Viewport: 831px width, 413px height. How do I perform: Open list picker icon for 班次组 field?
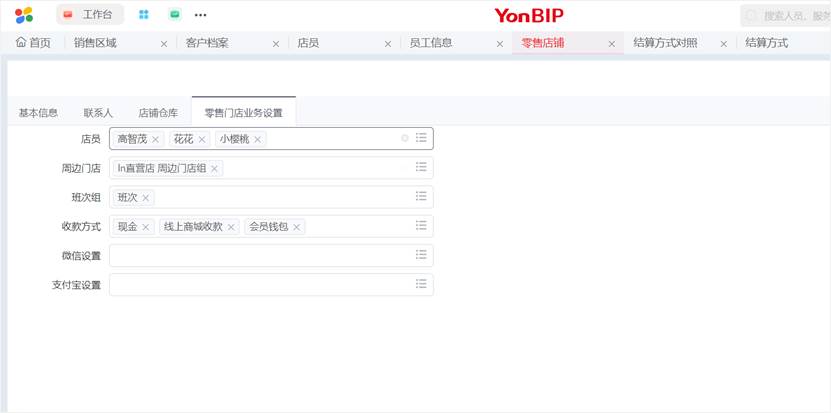(421, 196)
